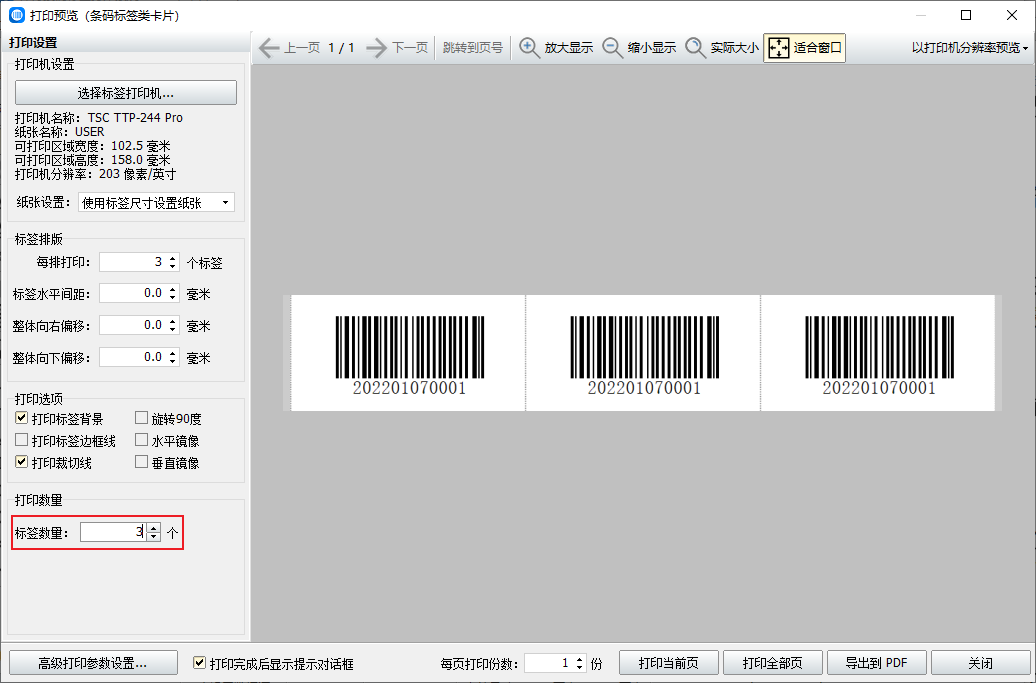Increase 整体向右偏移 offset value
Viewport: 1036px width, 683px height.
click(x=172, y=321)
